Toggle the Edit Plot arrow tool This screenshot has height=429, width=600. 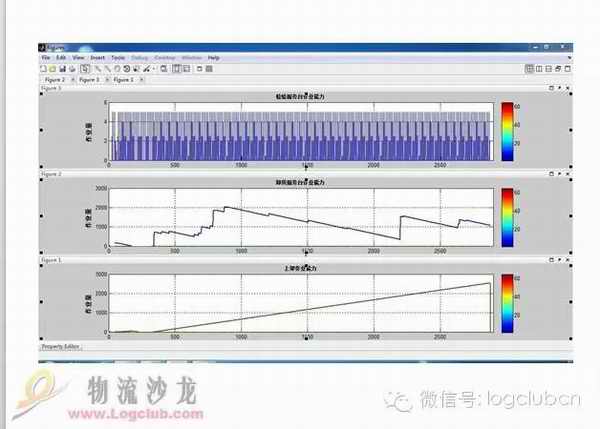tap(84, 68)
